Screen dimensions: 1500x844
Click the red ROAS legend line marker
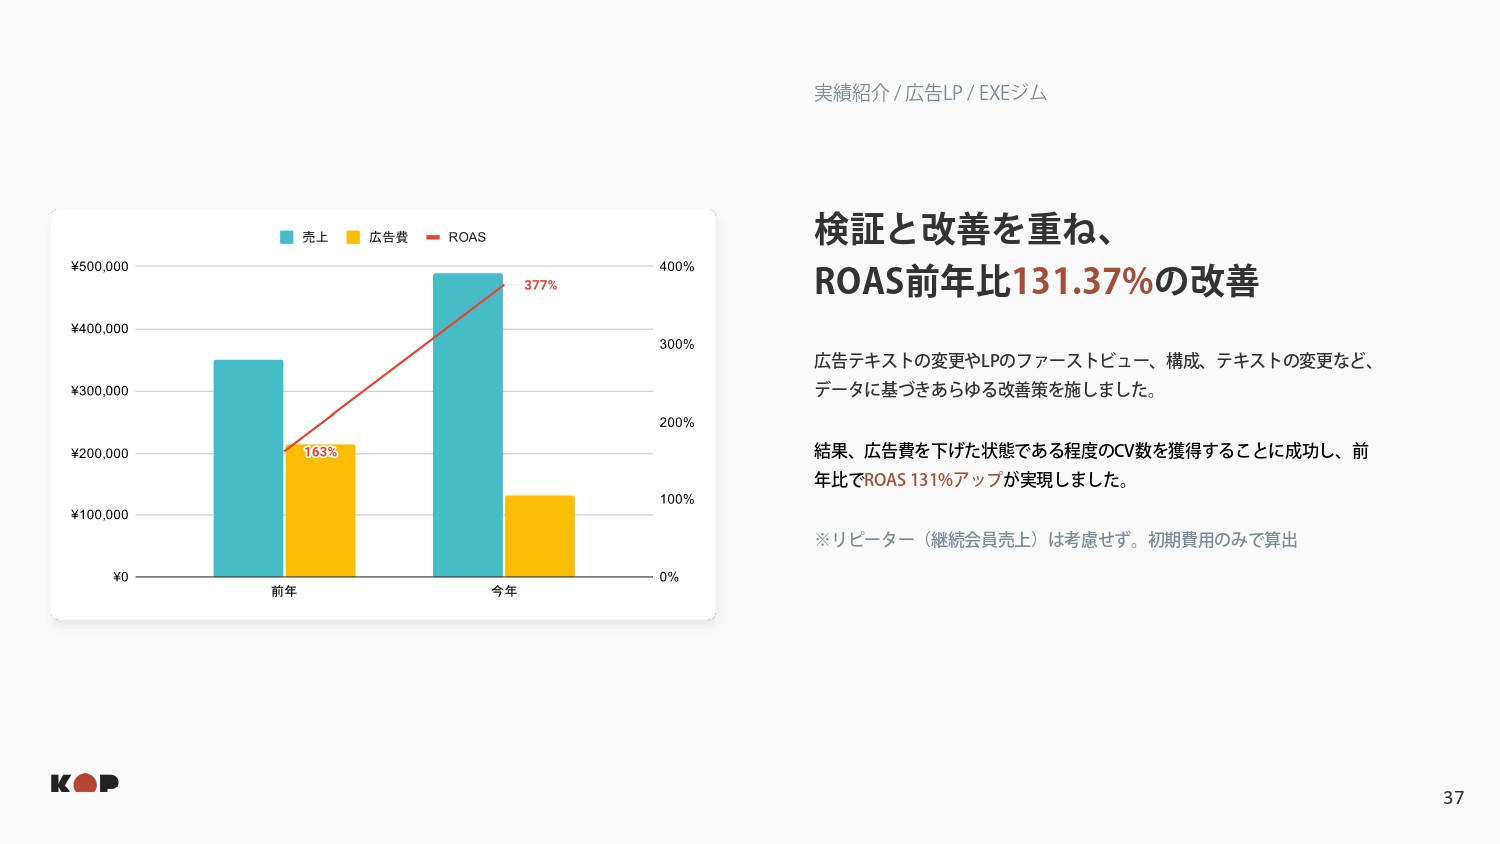(x=433, y=237)
